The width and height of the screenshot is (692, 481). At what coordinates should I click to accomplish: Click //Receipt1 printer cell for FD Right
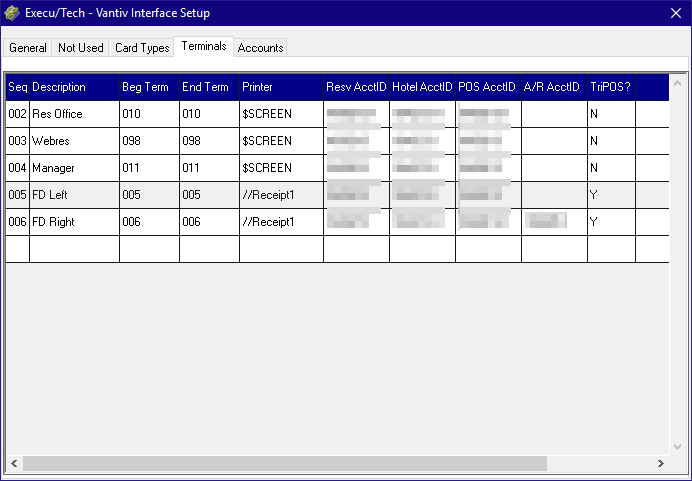tap(281, 222)
